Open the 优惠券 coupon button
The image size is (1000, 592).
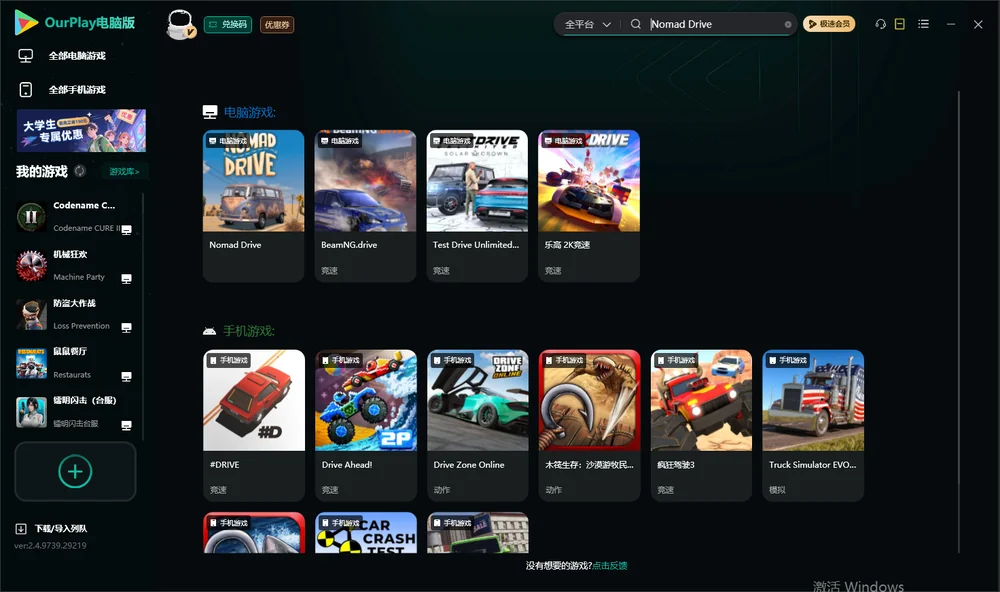click(x=277, y=24)
